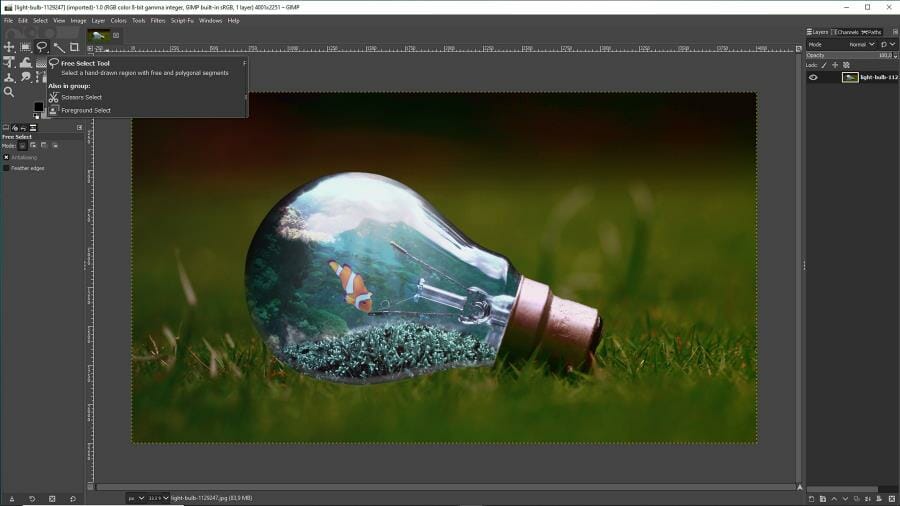Click the black foreground color swatch
This screenshot has height=506, width=900.
coord(38,107)
